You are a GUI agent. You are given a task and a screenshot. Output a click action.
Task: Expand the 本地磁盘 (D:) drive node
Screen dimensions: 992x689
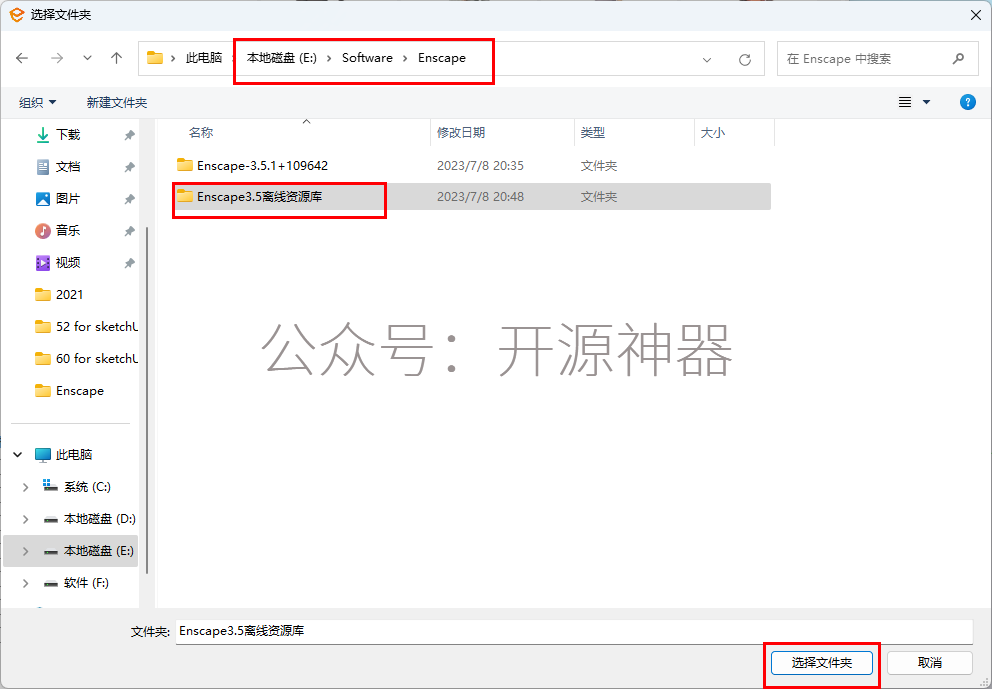tap(25, 519)
